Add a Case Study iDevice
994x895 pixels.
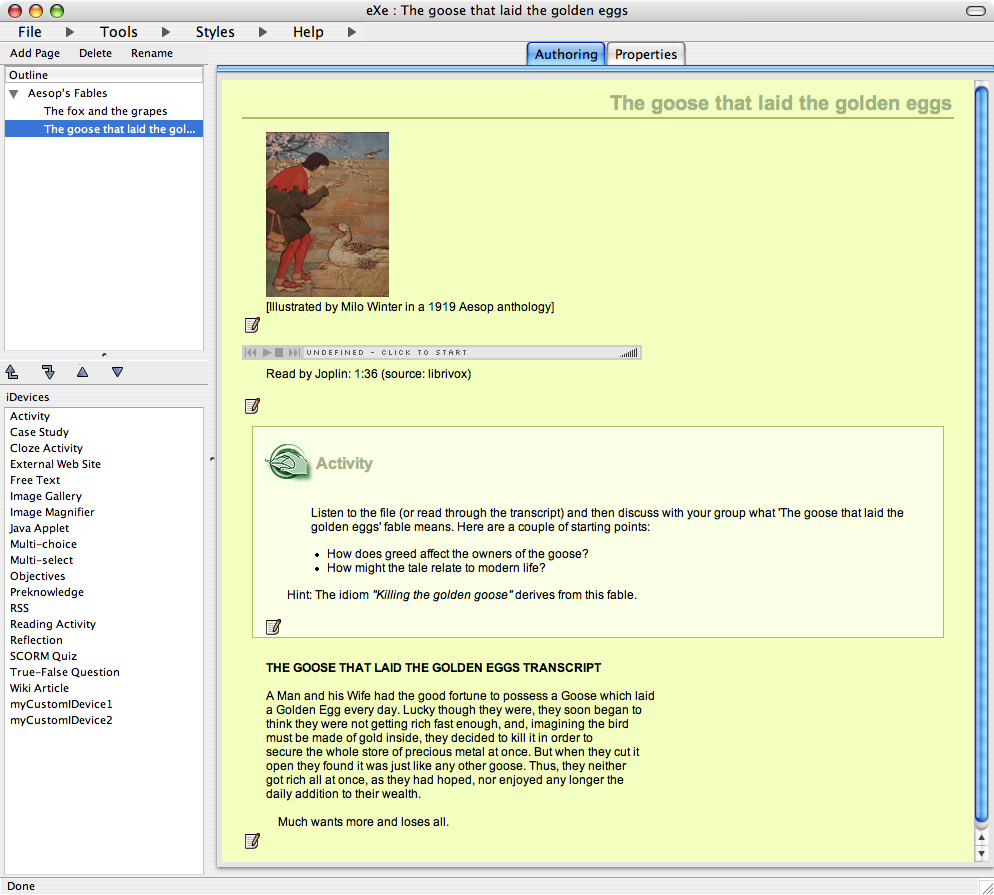click(x=39, y=432)
